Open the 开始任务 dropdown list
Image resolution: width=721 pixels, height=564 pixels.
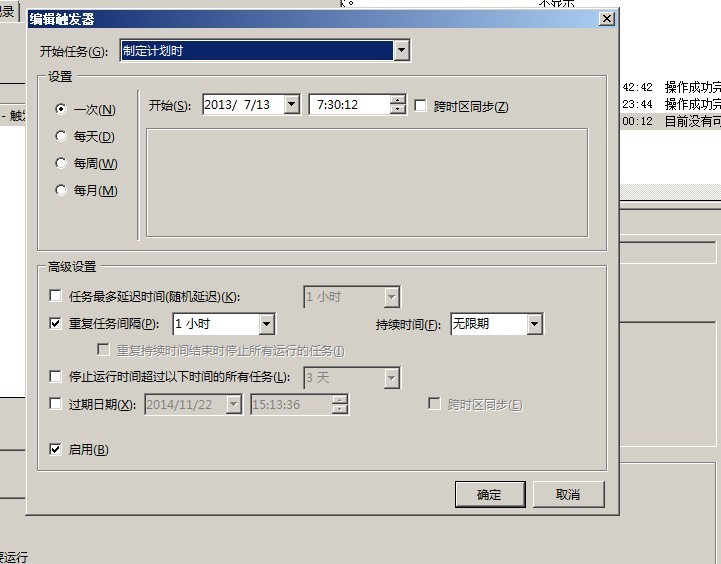(x=401, y=51)
